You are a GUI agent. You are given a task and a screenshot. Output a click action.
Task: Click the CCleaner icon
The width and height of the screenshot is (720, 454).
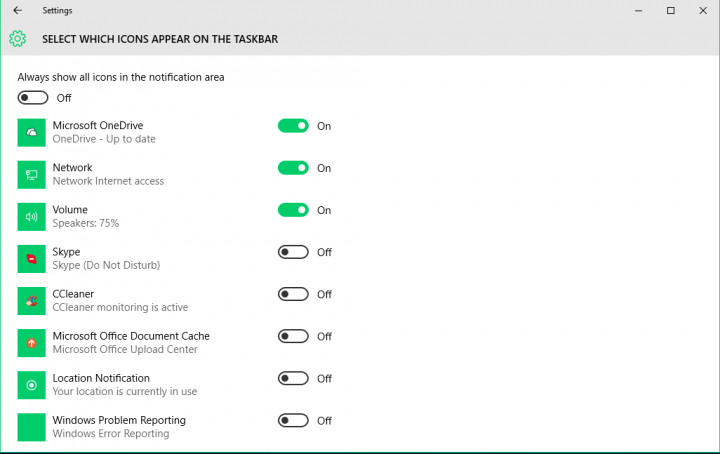(x=31, y=301)
